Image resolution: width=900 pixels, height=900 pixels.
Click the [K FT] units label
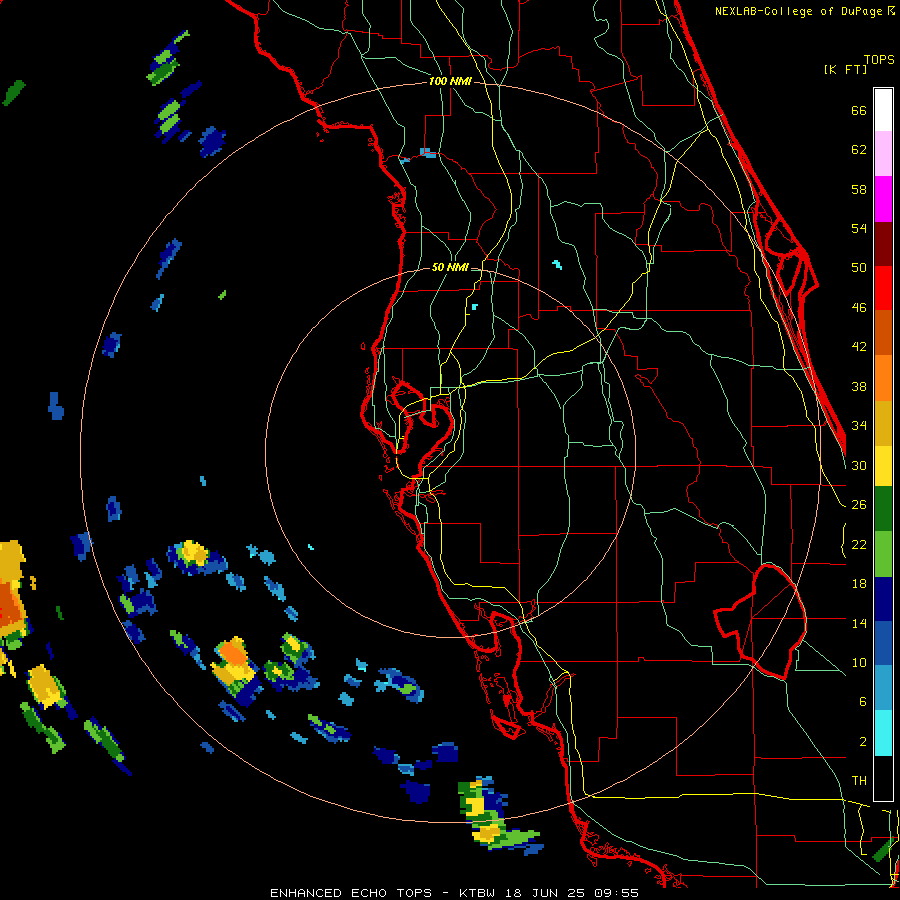tap(845, 69)
